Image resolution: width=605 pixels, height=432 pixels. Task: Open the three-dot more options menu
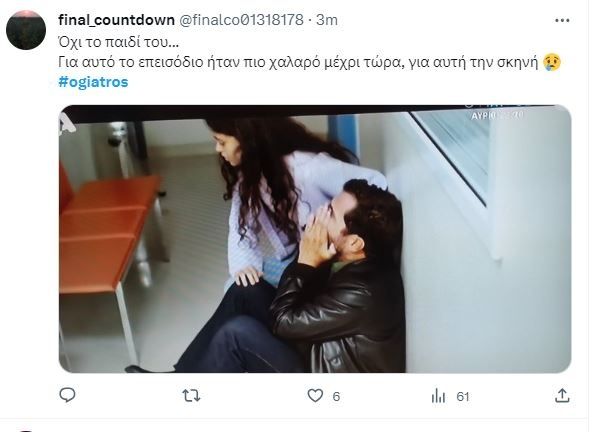tap(562, 20)
